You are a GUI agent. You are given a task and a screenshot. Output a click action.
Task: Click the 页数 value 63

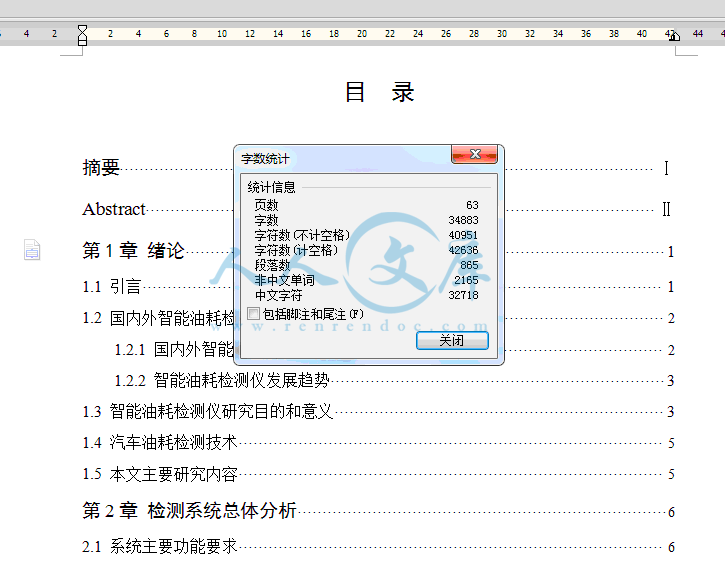(472, 205)
